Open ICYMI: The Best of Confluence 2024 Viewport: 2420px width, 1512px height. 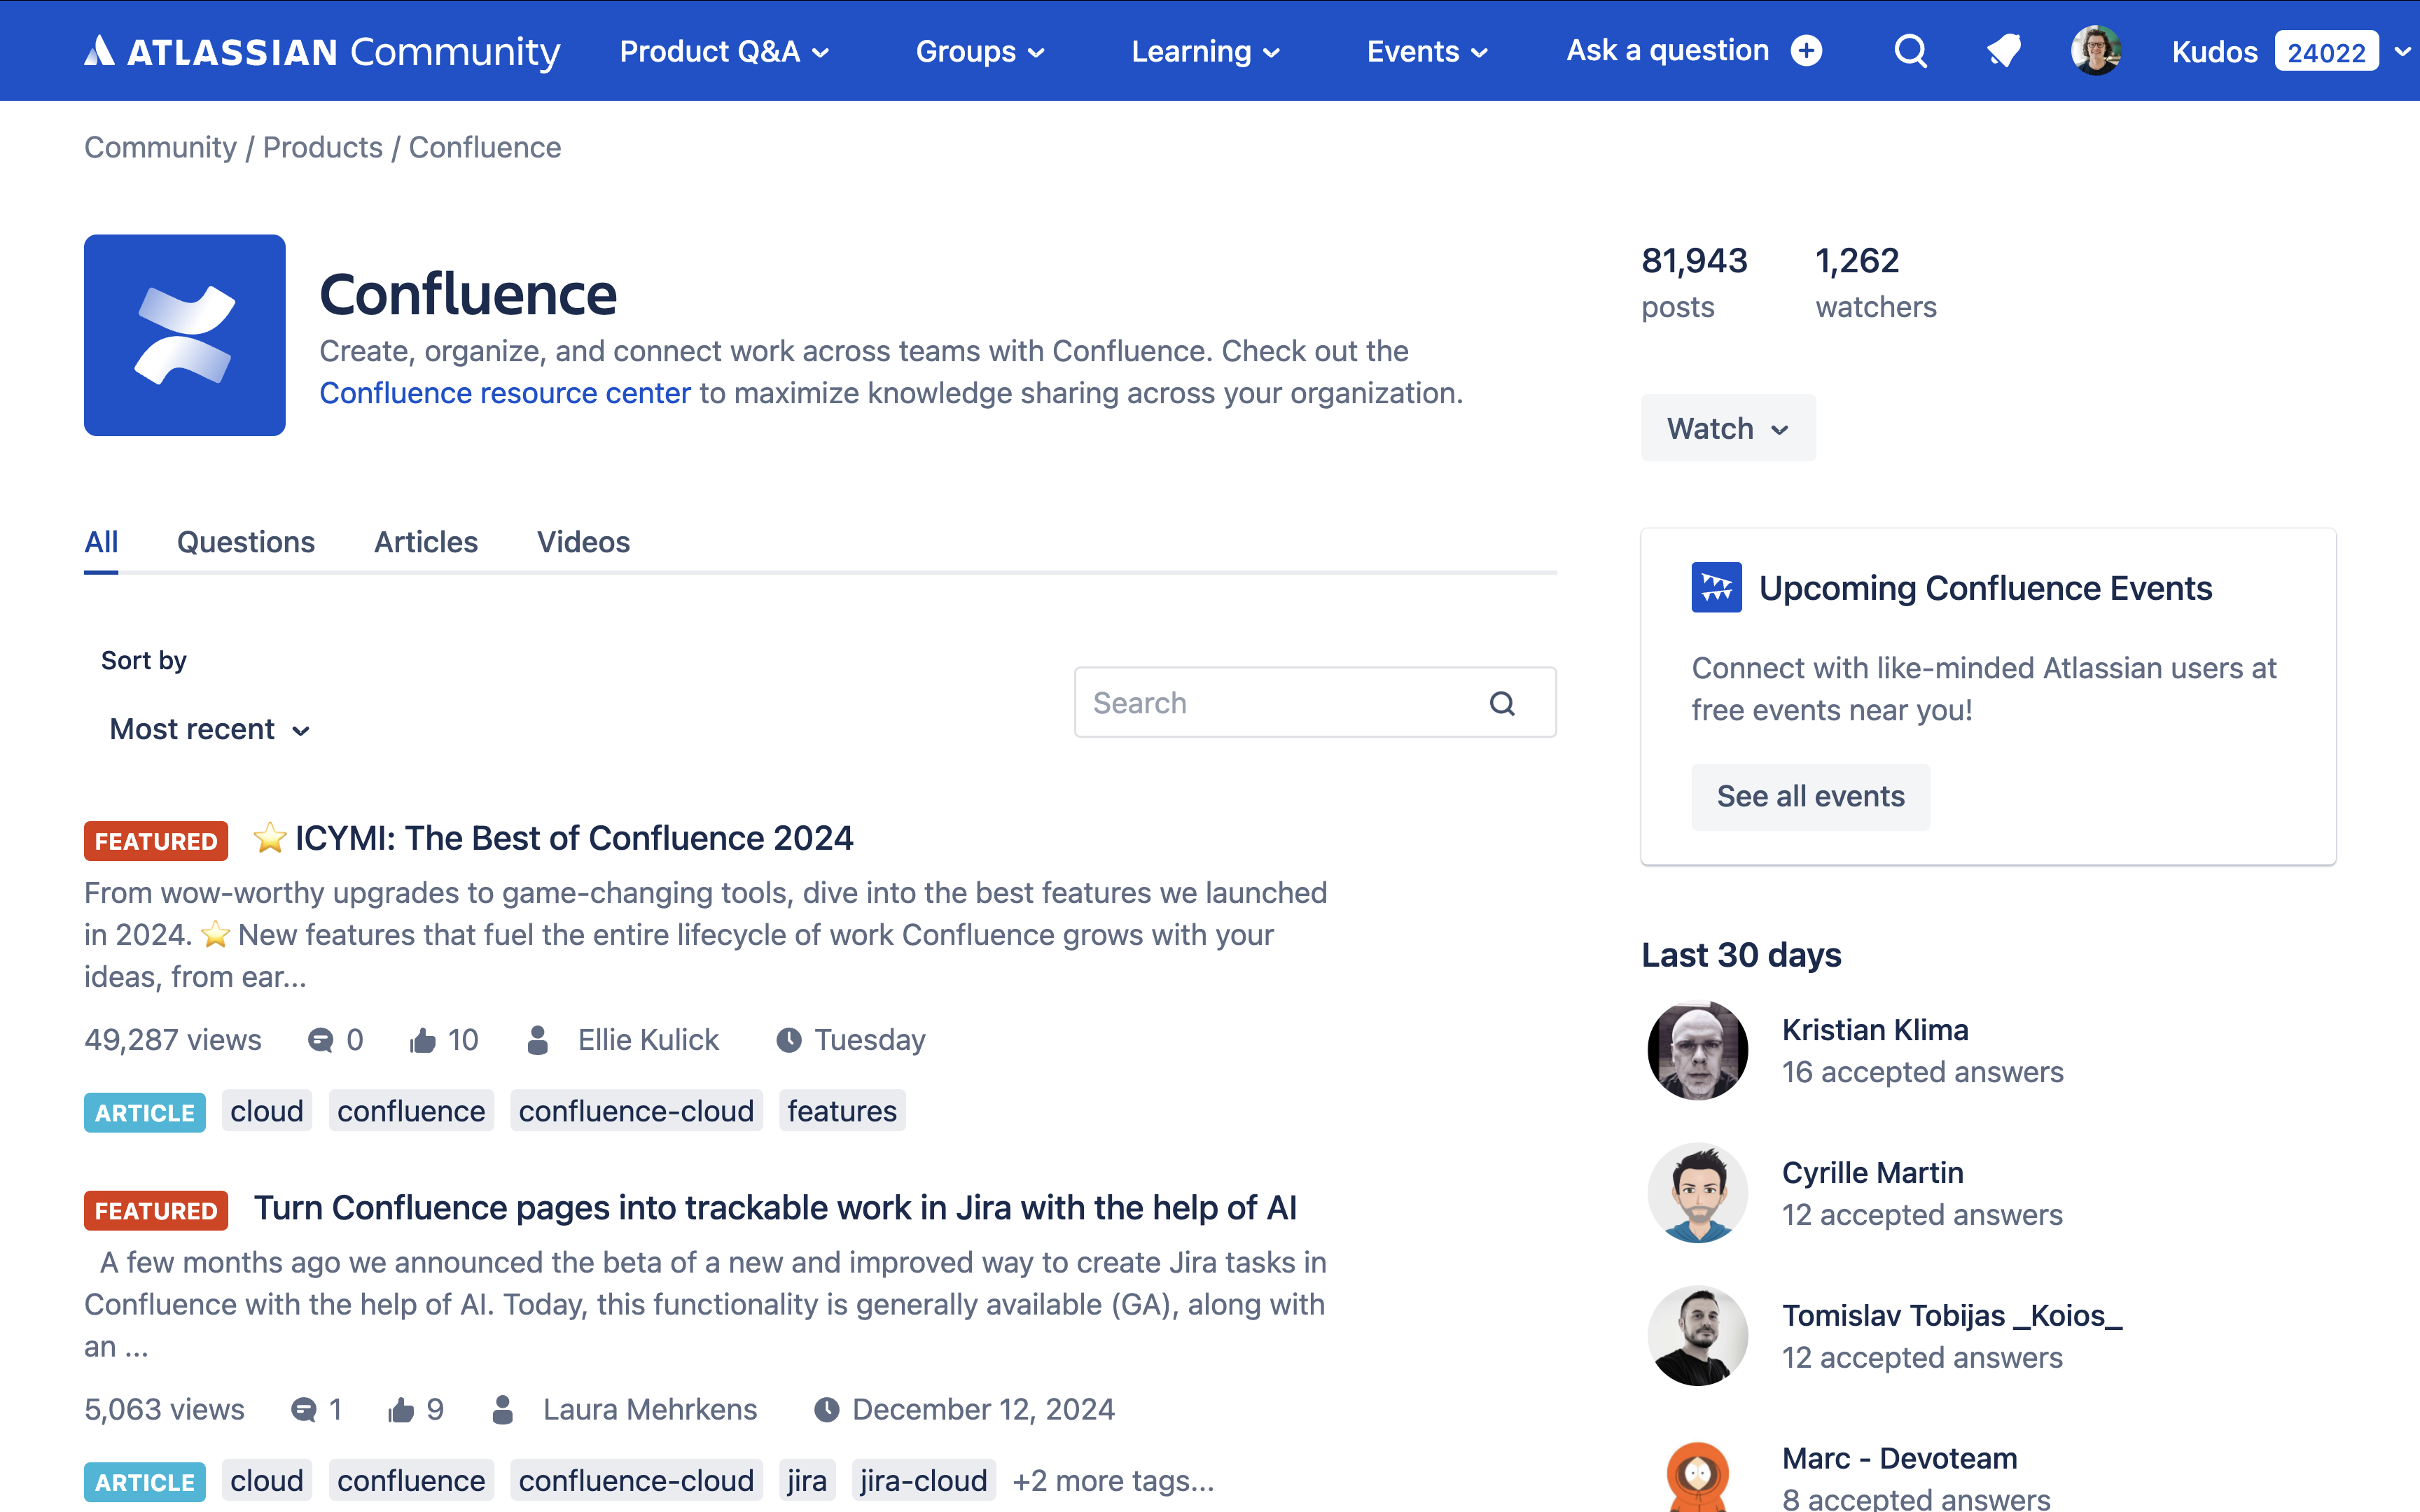[x=574, y=838]
